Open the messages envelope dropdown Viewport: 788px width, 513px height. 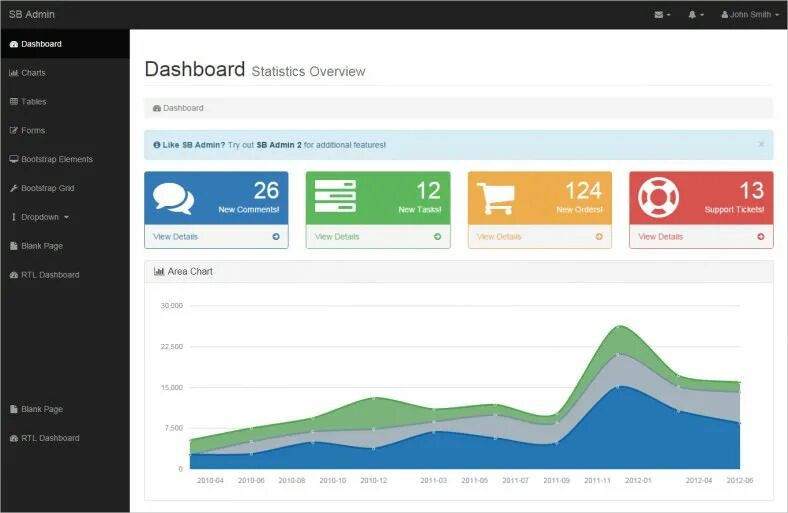pos(662,15)
